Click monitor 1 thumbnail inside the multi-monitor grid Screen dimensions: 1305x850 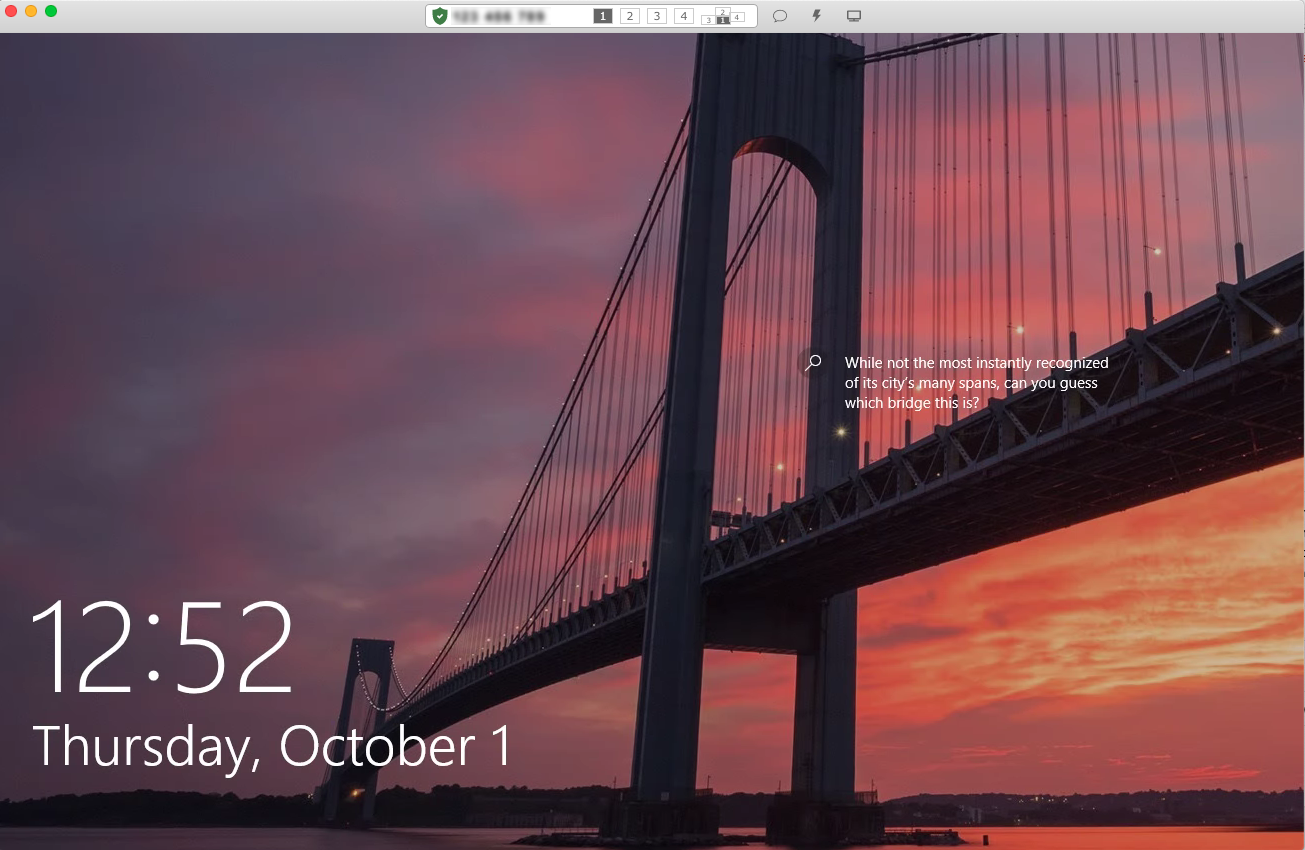(x=723, y=20)
